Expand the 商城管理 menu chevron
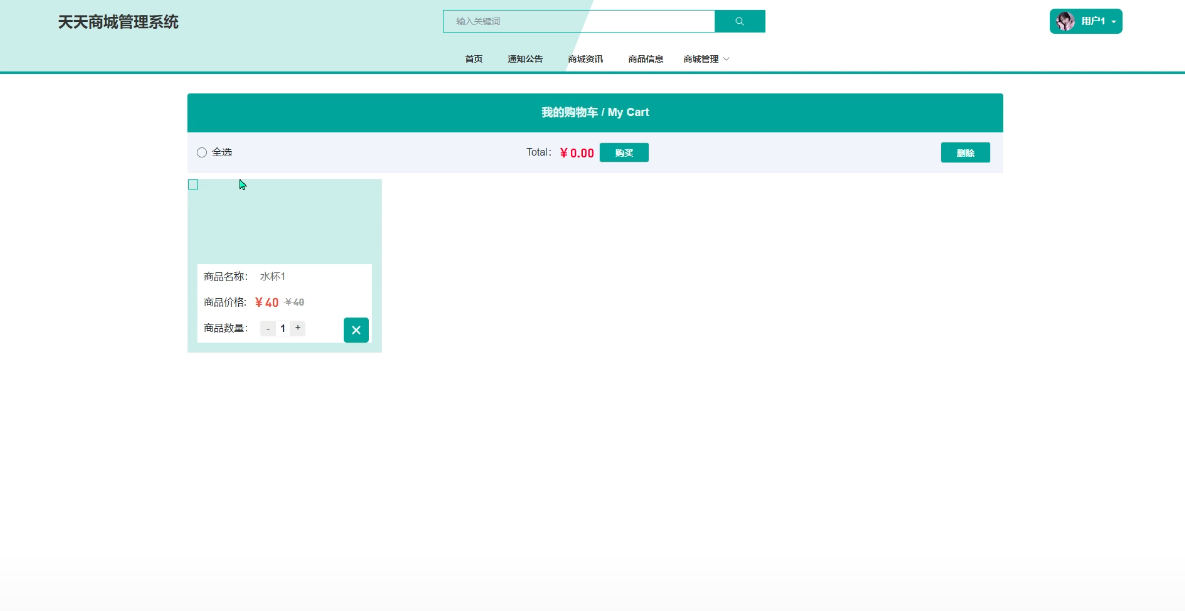This screenshot has width=1185, height=611. click(x=726, y=59)
